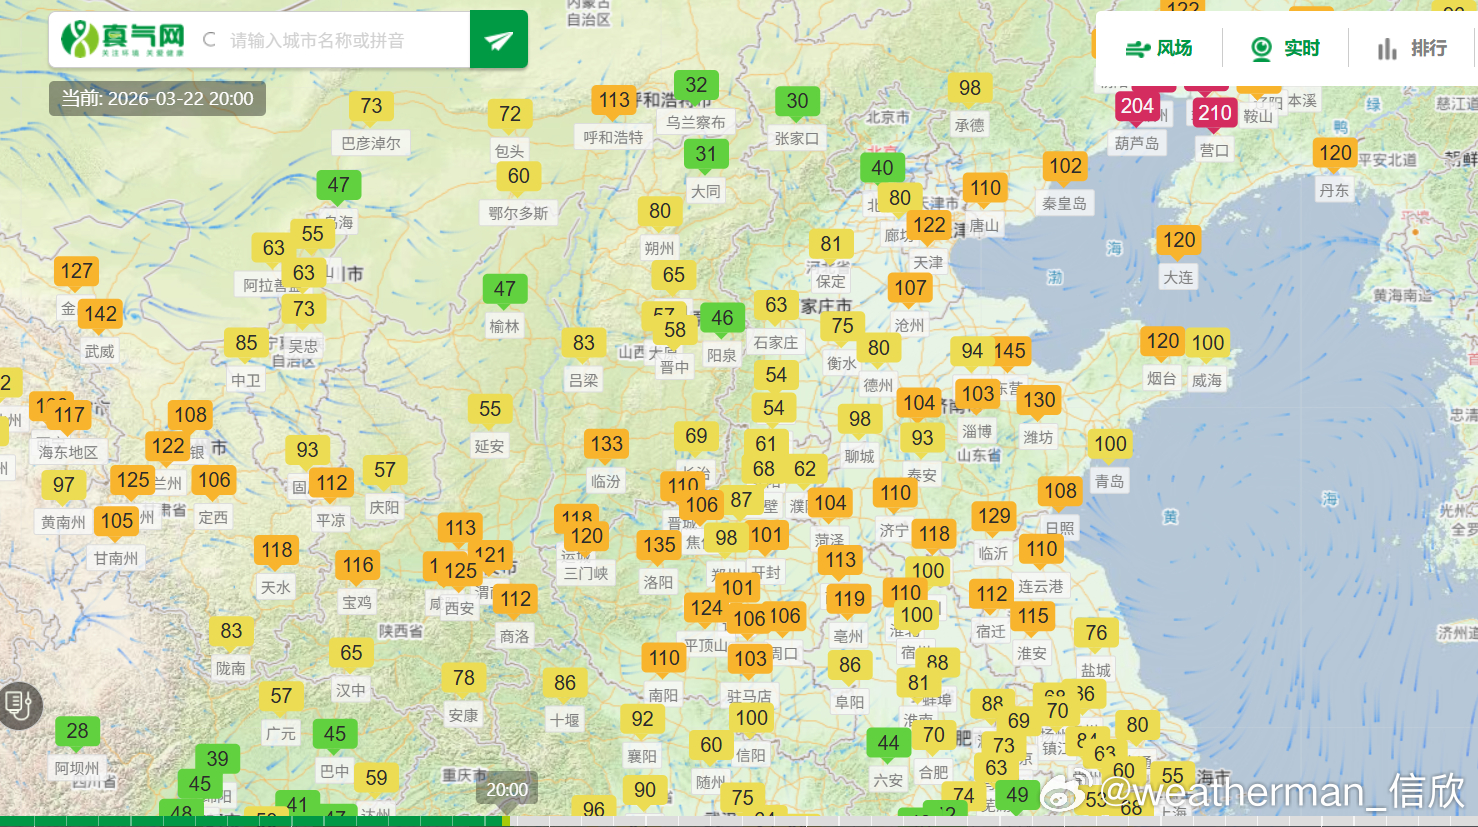This screenshot has width=1478, height=827.
Task: Click the 120 marker for 大连
Action: [x=1179, y=240]
